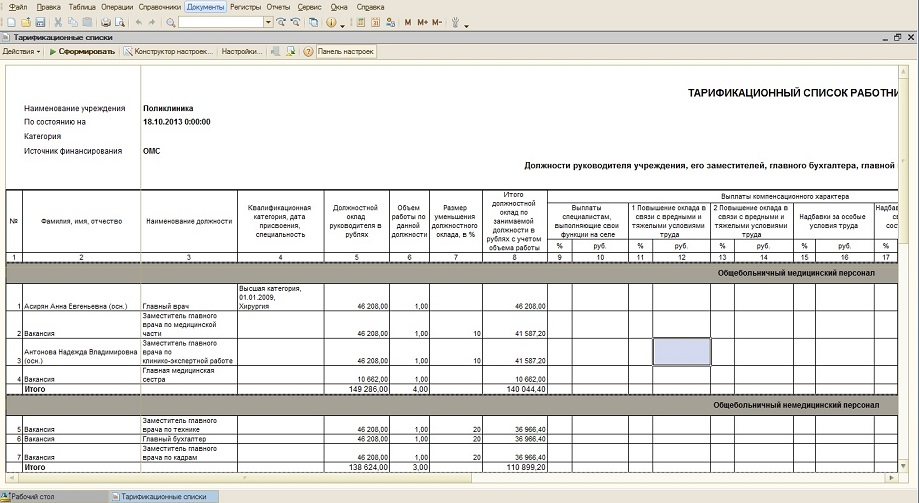Open the Документы menu

coord(205,7)
